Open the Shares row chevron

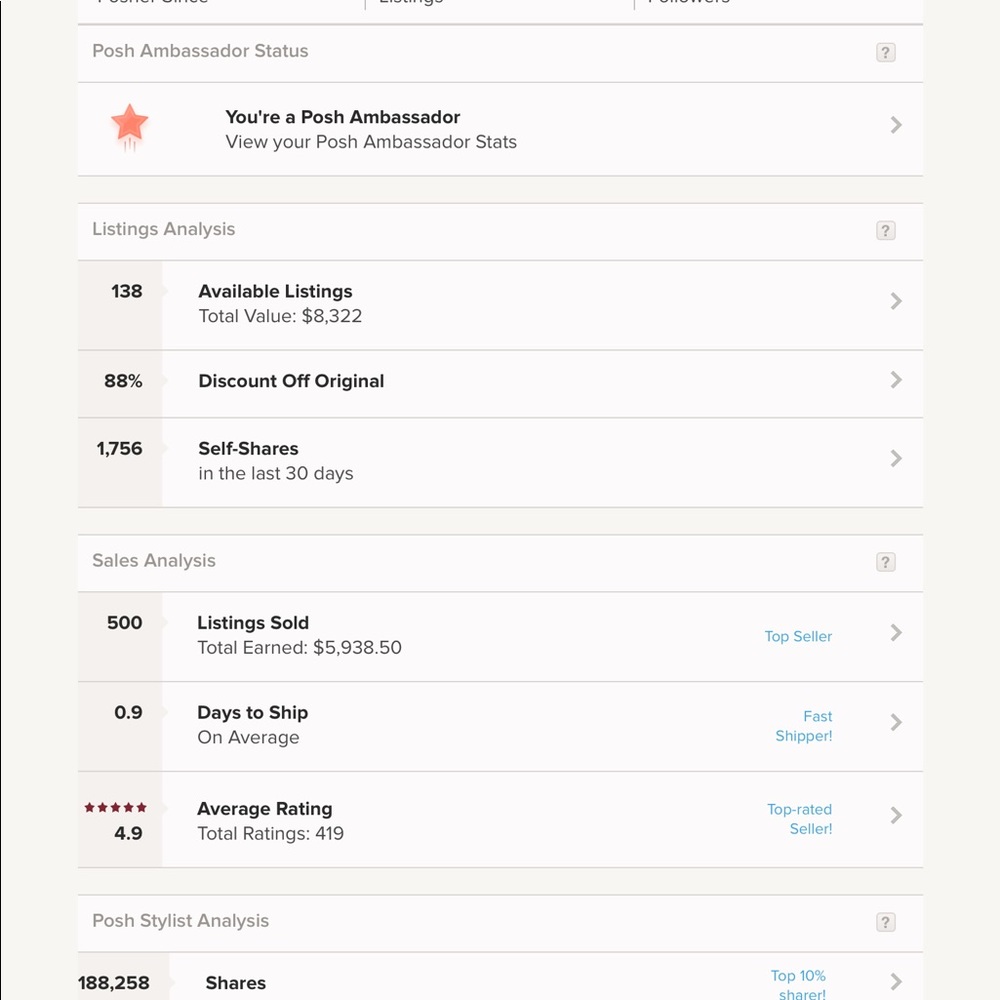[896, 982]
